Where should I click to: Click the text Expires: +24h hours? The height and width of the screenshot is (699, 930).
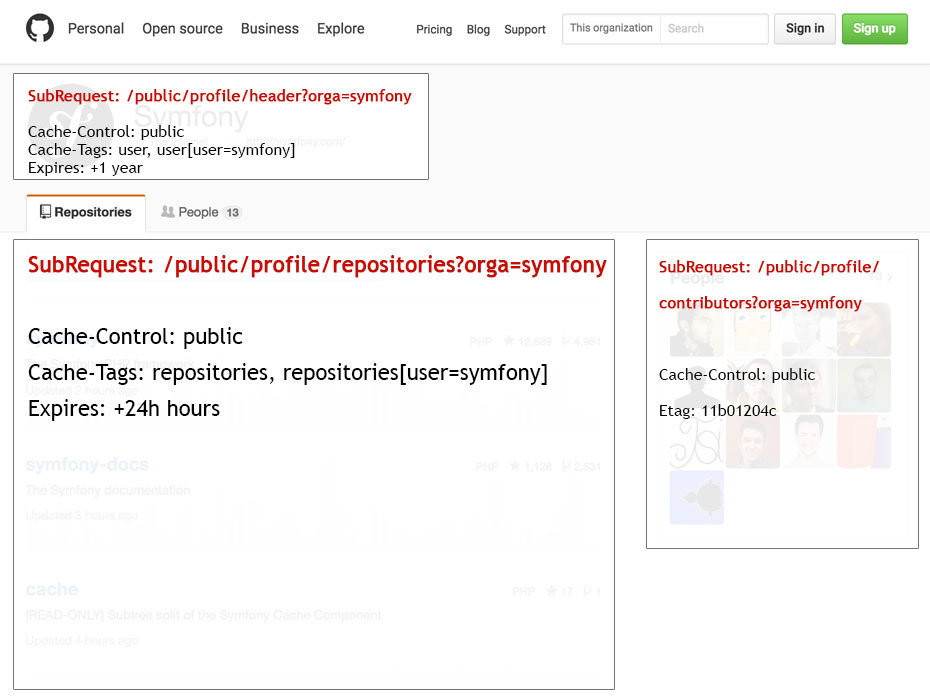point(124,408)
